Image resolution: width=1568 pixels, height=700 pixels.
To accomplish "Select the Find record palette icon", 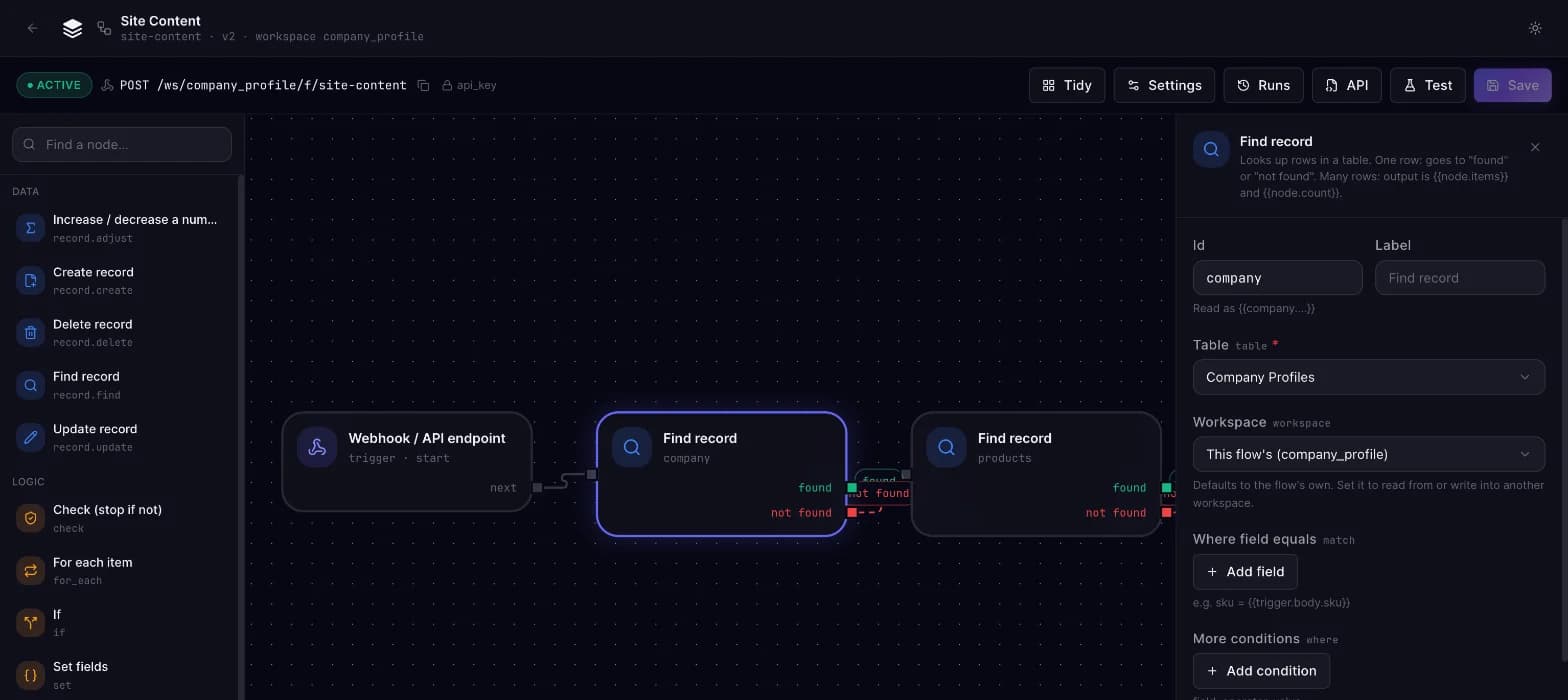I will 30,384.
